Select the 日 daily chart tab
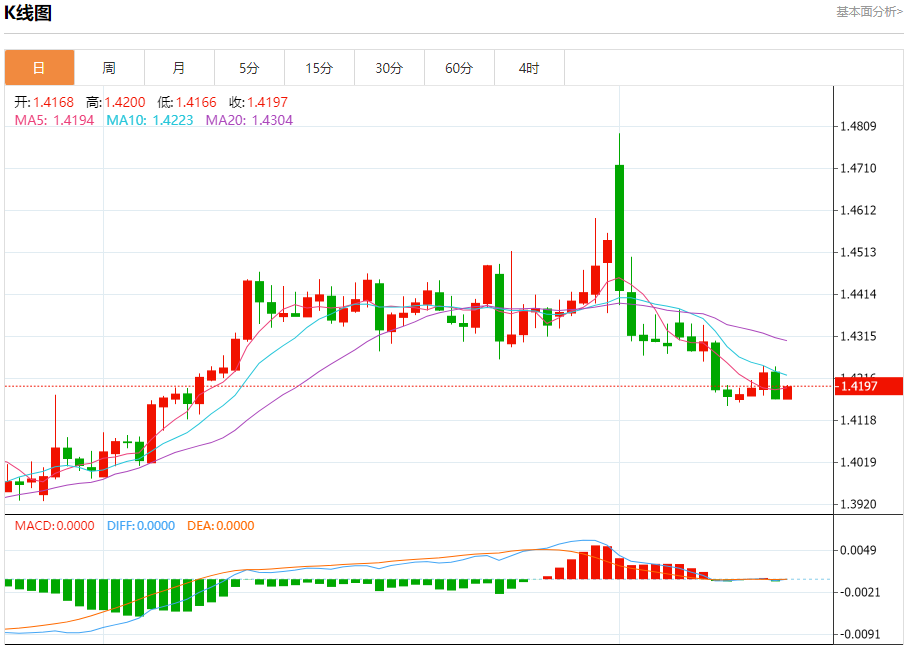 [39, 68]
